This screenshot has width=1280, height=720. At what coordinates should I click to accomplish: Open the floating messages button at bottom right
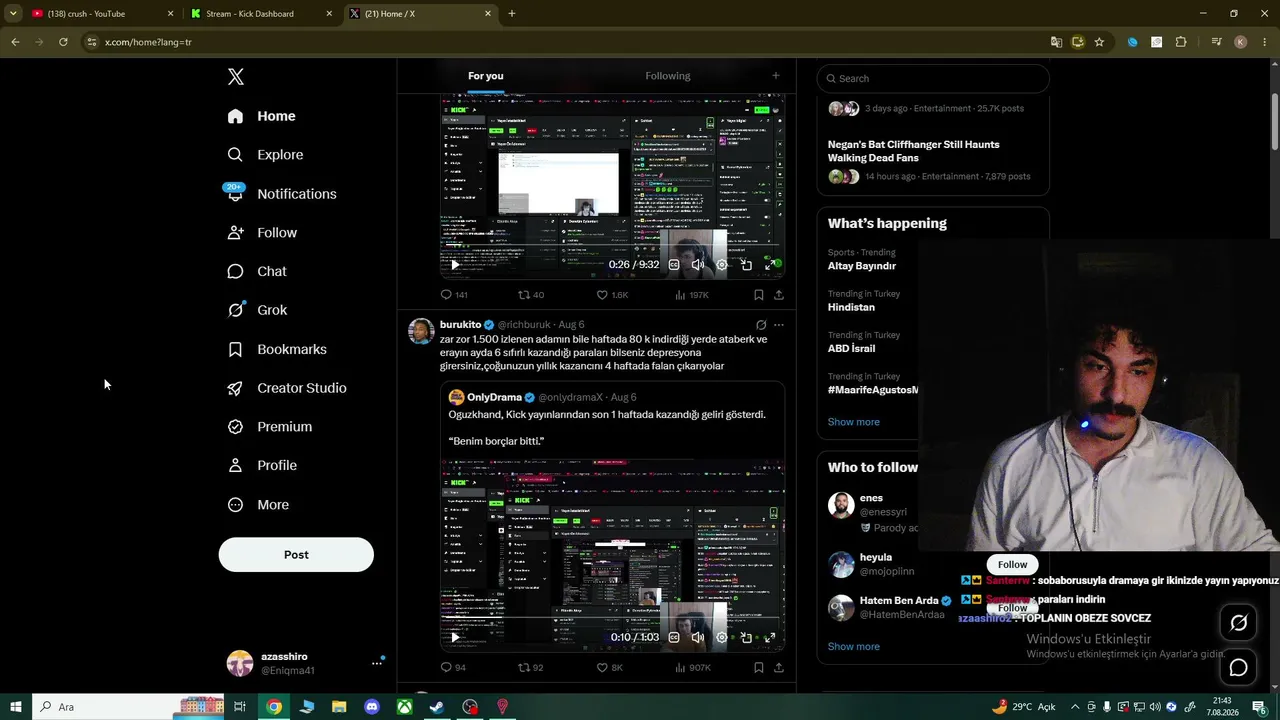(x=1238, y=667)
